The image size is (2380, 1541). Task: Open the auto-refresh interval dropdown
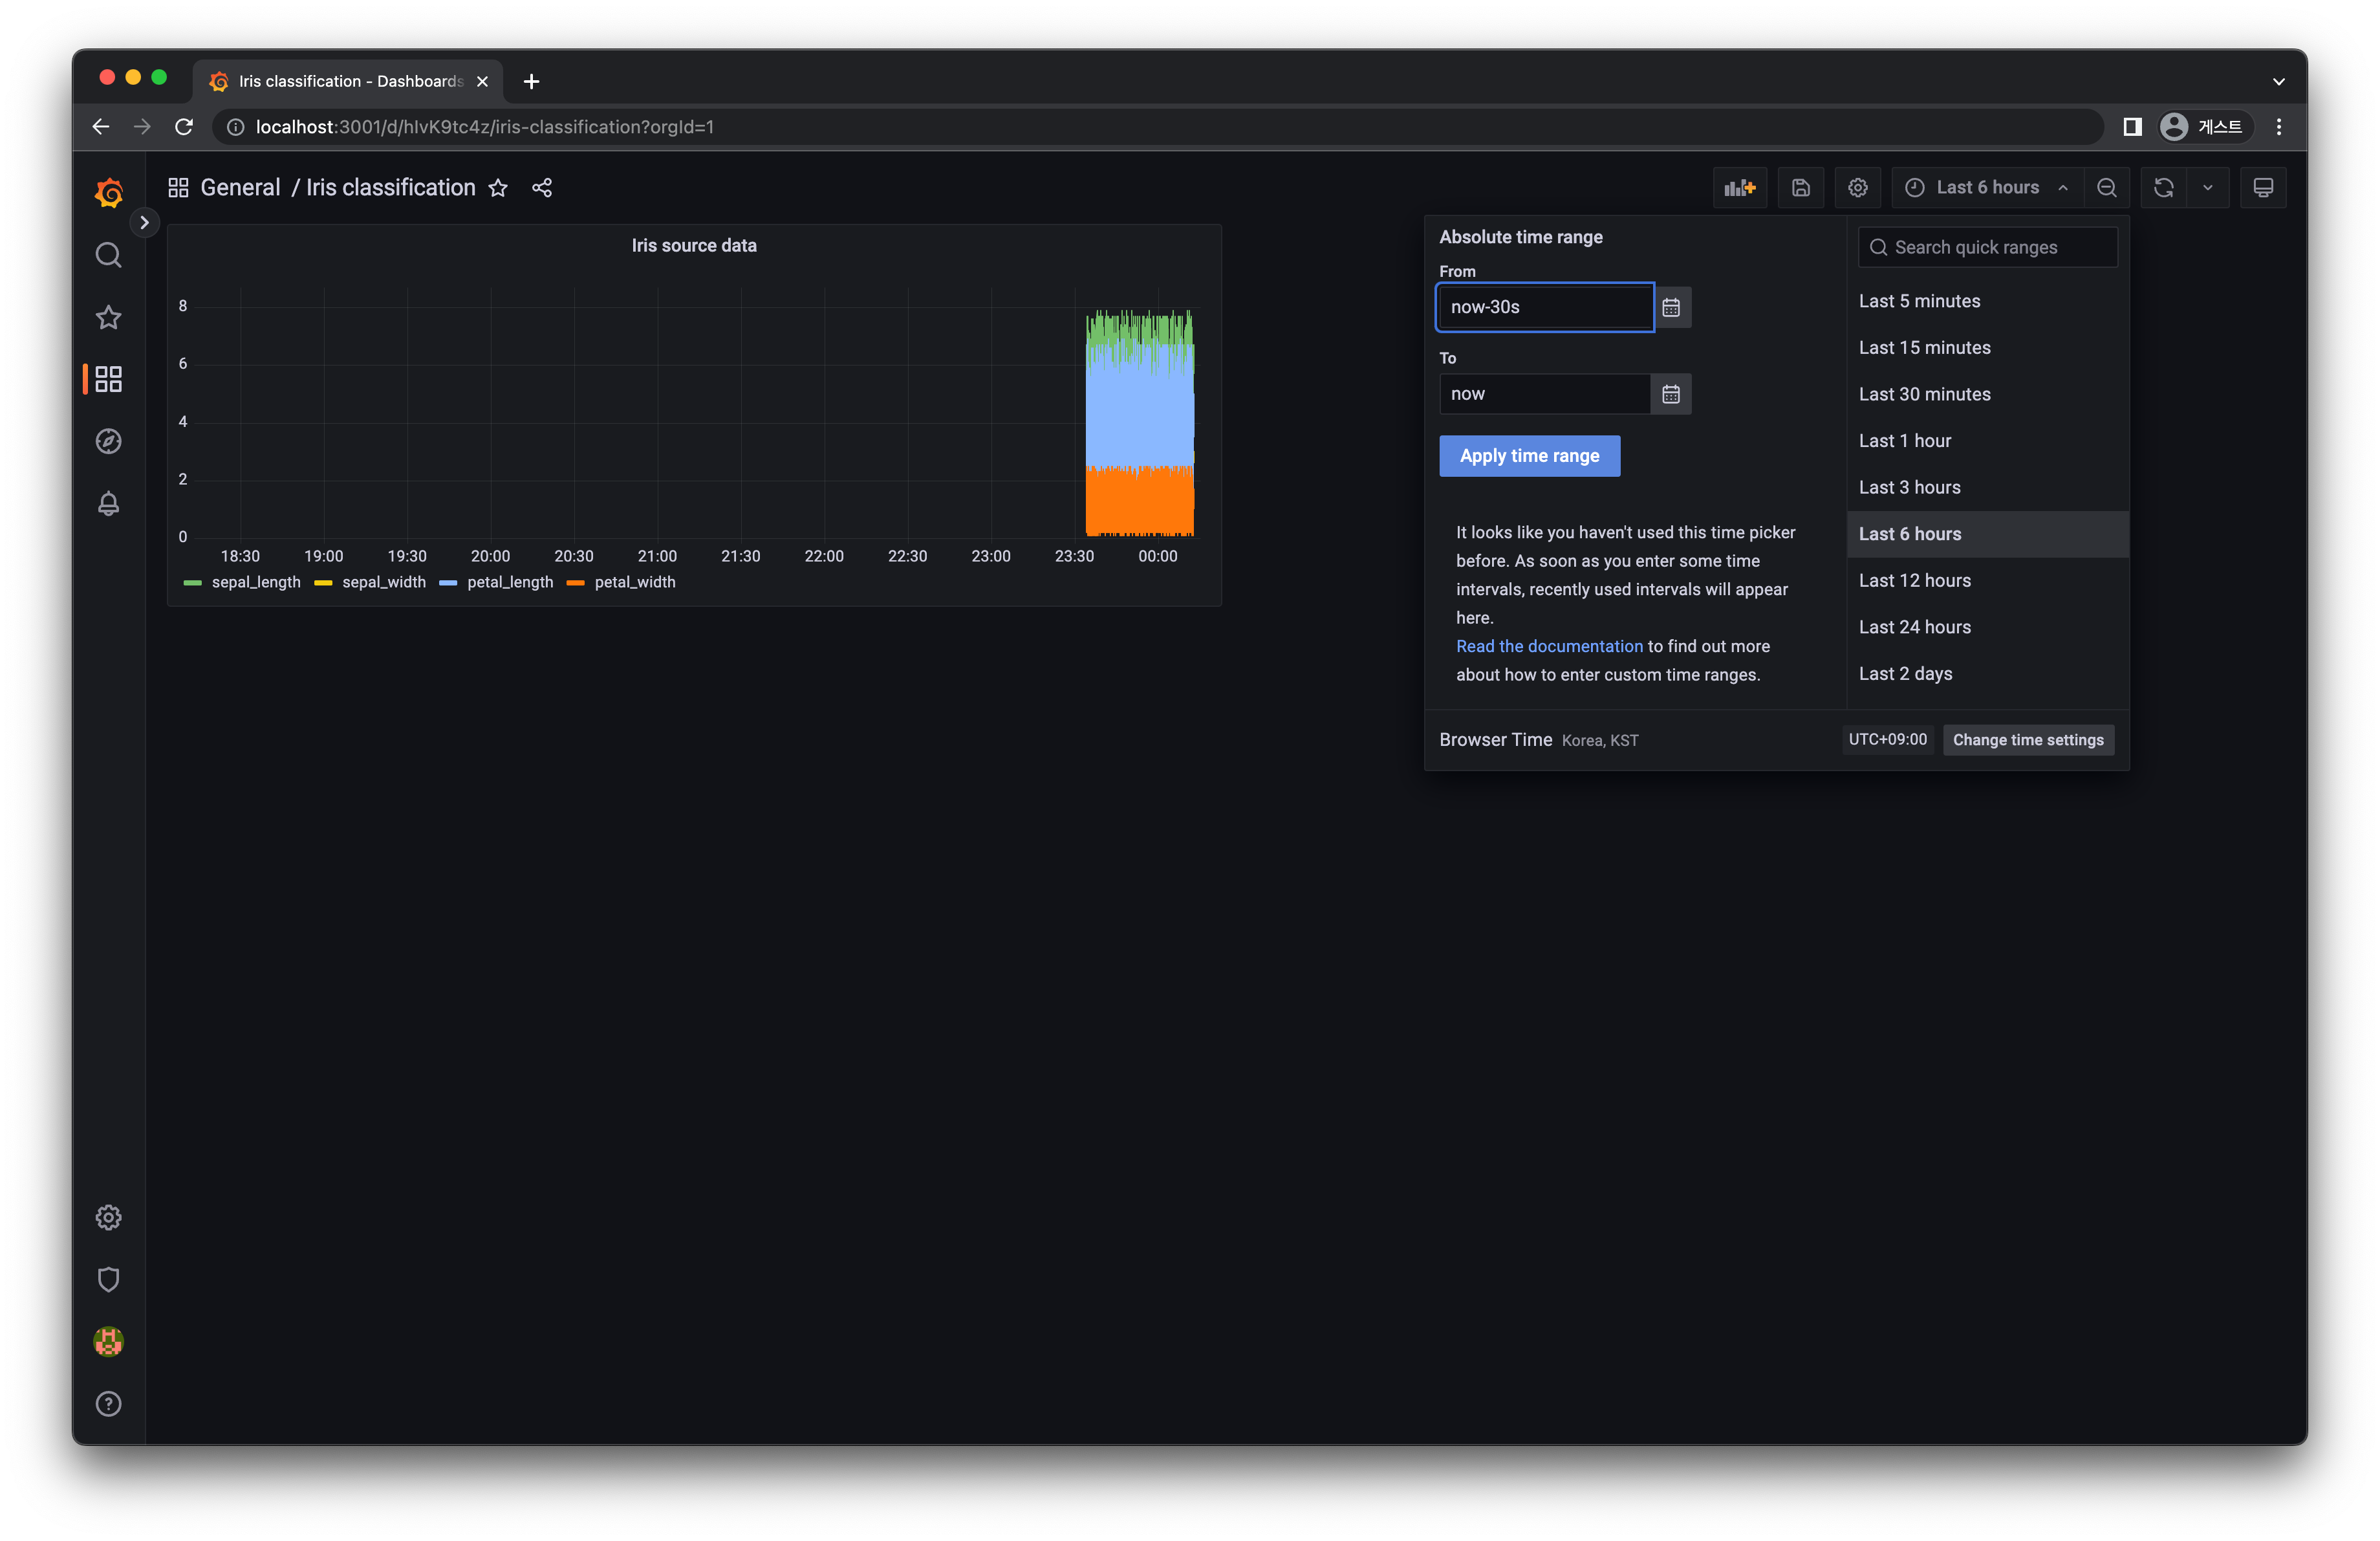[2208, 188]
